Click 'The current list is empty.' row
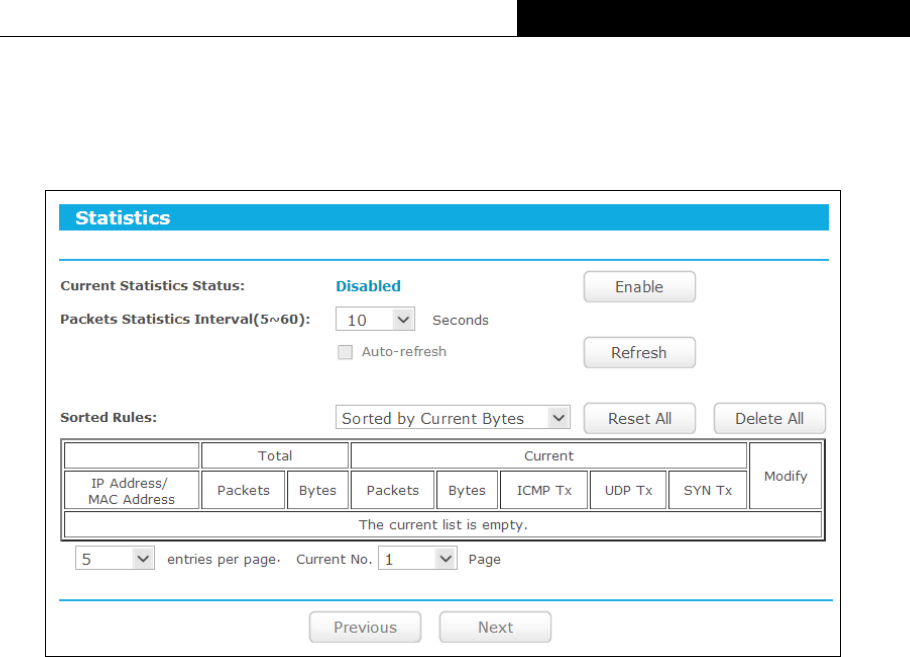This screenshot has width=910, height=657. [443, 525]
